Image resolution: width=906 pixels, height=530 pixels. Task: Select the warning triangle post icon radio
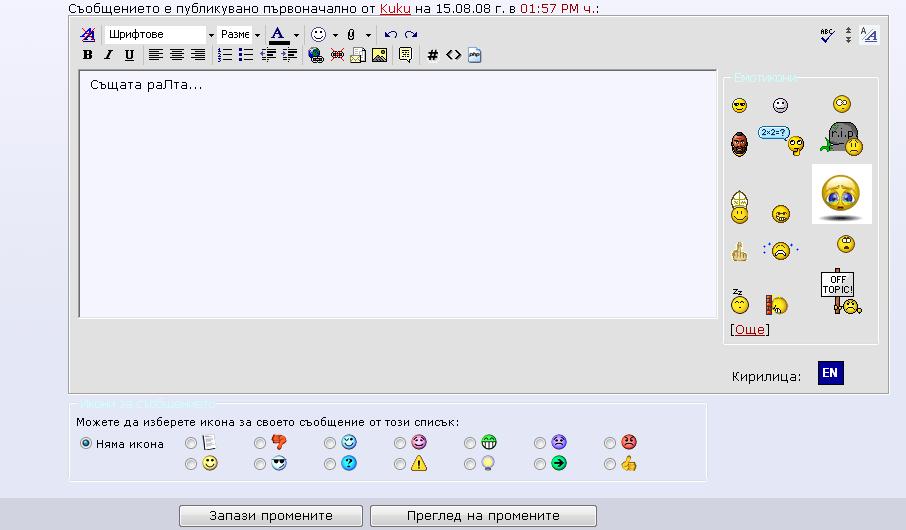[x=400, y=464]
